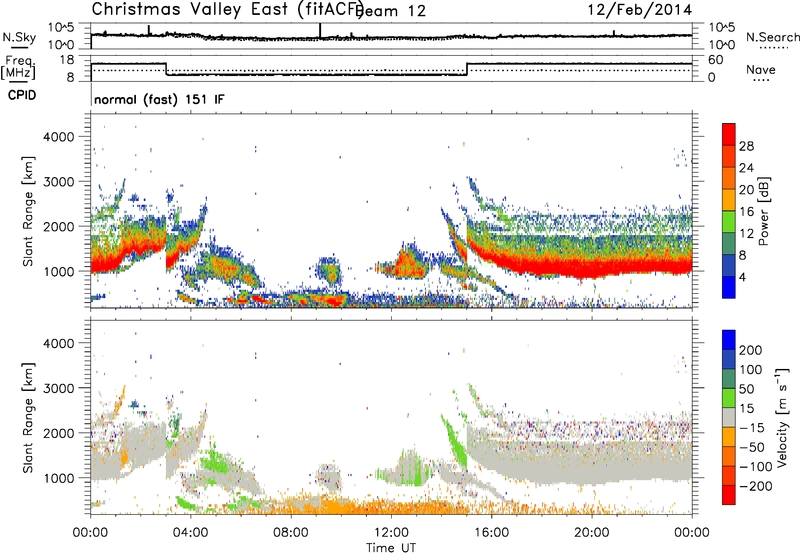Click the red bottom segment of the velocity color bar
Viewport: 800px width, 554px height.
(729, 495)
